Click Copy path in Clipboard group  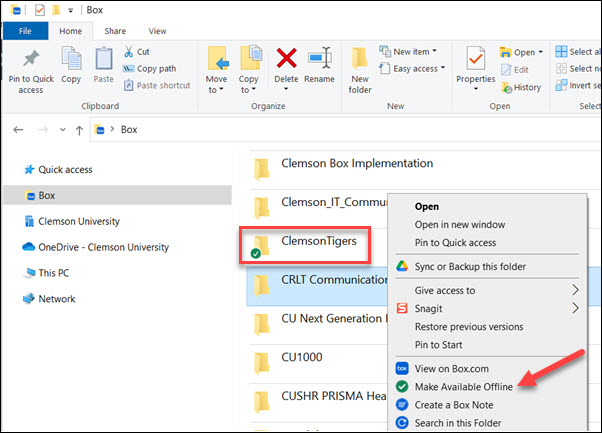click(150, 69)
